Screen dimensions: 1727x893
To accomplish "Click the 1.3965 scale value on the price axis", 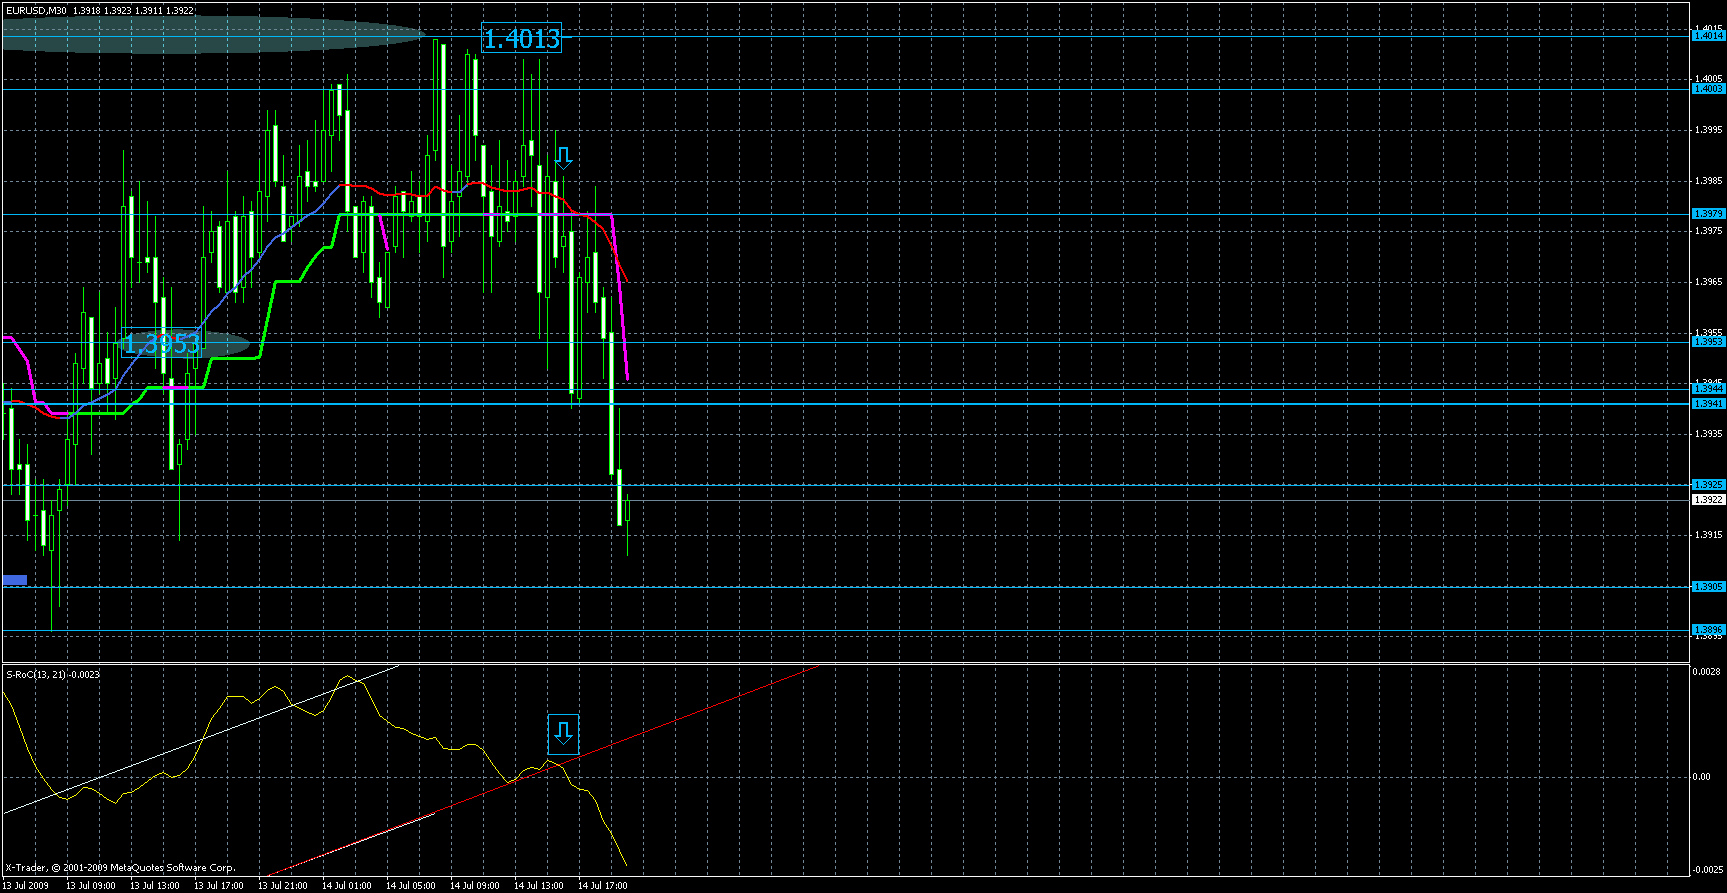I will (1709, 282).
